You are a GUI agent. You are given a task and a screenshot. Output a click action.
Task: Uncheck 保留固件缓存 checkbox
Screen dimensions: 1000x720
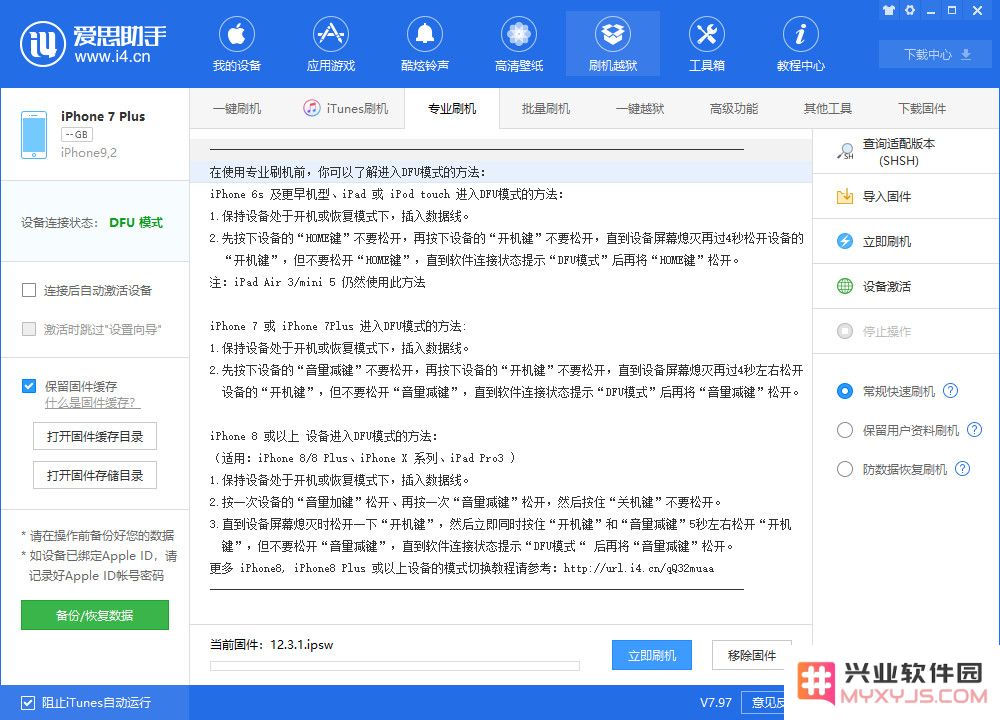29,386
